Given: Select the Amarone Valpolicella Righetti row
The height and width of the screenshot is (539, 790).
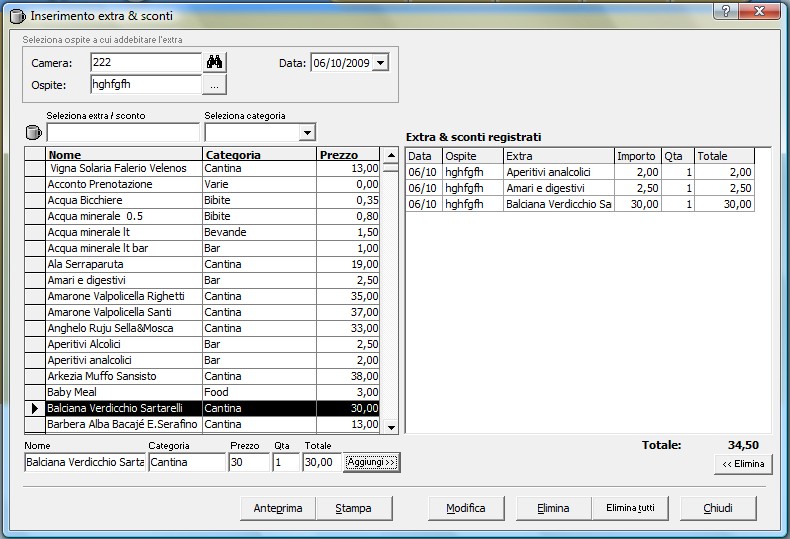Looking at the screenshot, I should click(202, 296).
